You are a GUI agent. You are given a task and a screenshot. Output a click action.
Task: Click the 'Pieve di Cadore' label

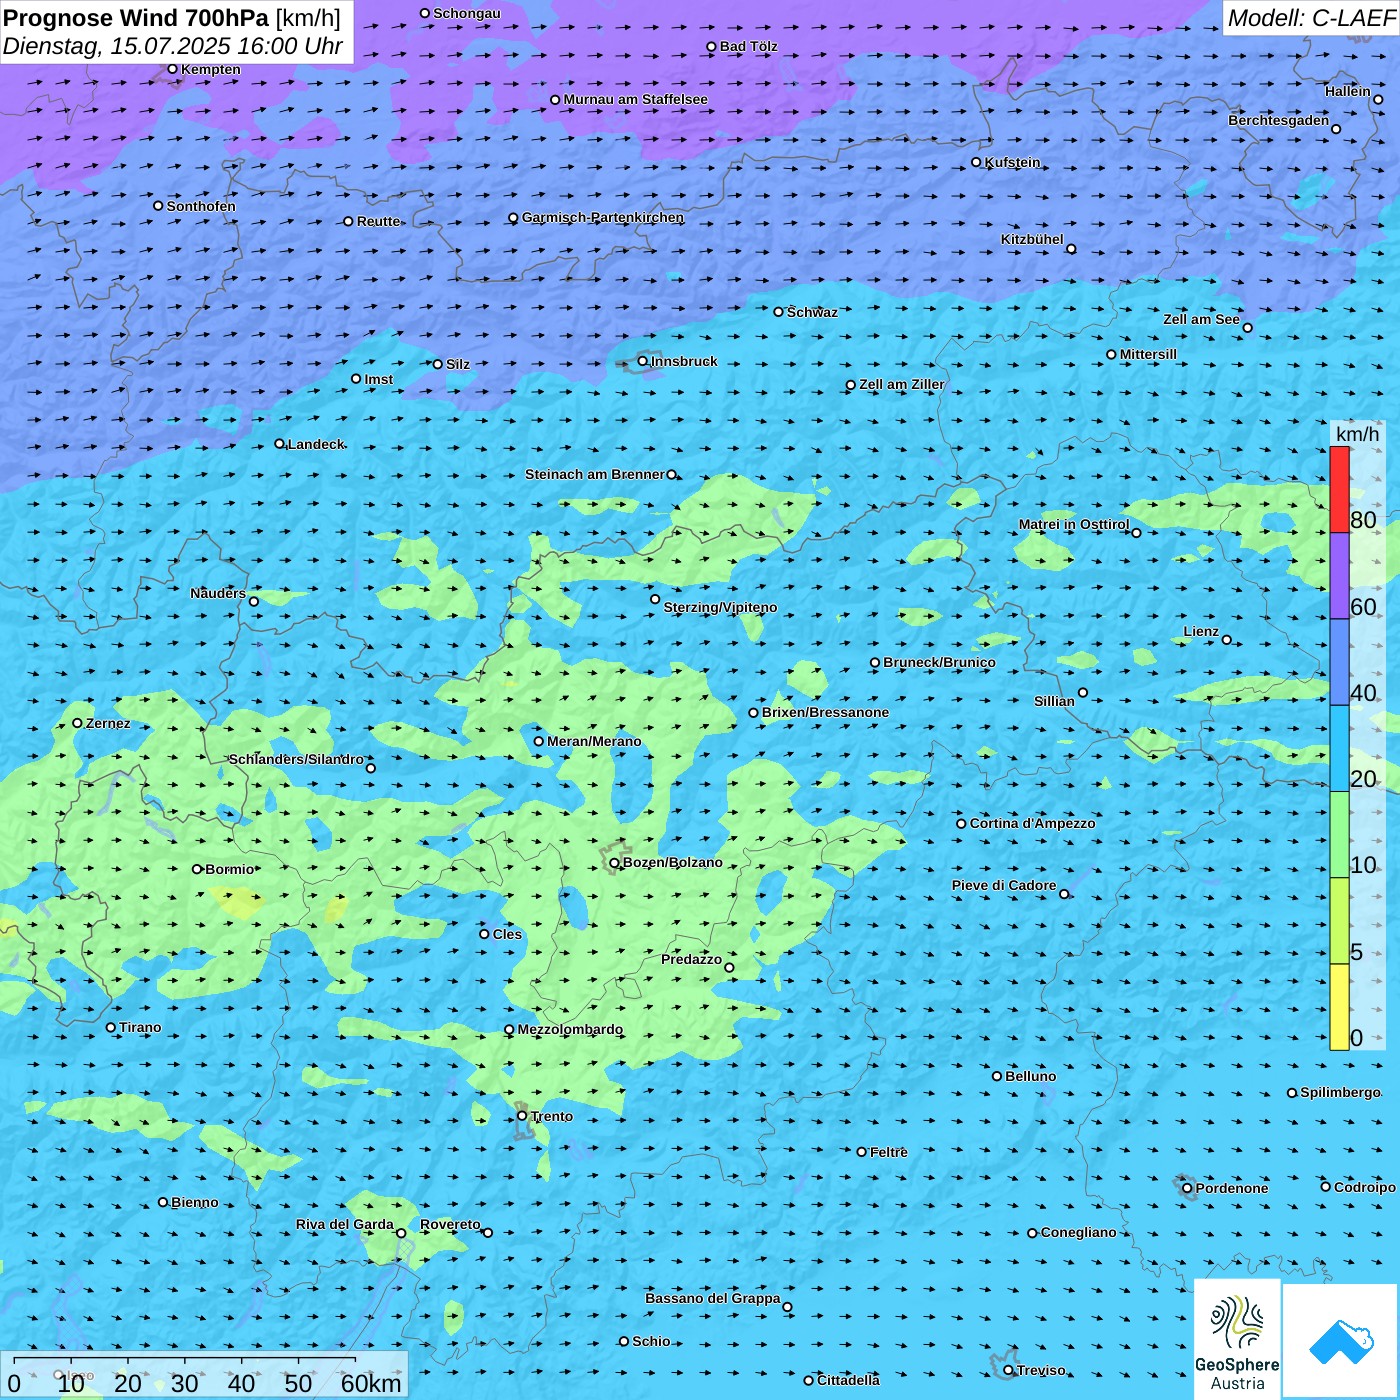tap(1004, 885)
